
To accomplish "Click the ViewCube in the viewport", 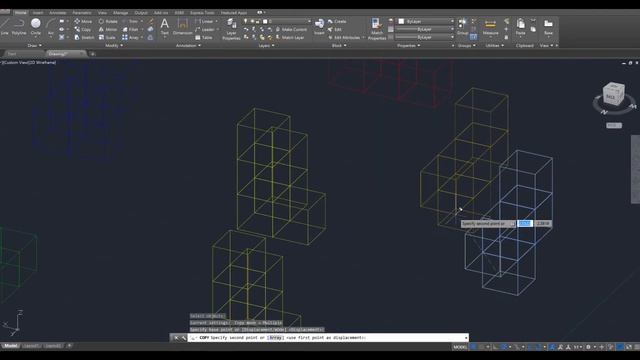I will coord(613,95).
